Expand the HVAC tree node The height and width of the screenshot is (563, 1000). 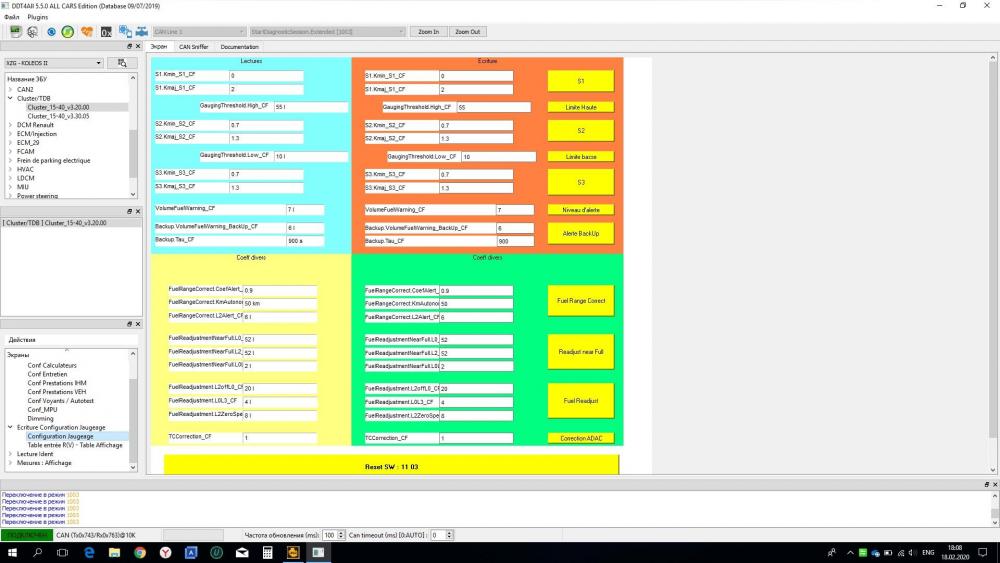point(10,169)
